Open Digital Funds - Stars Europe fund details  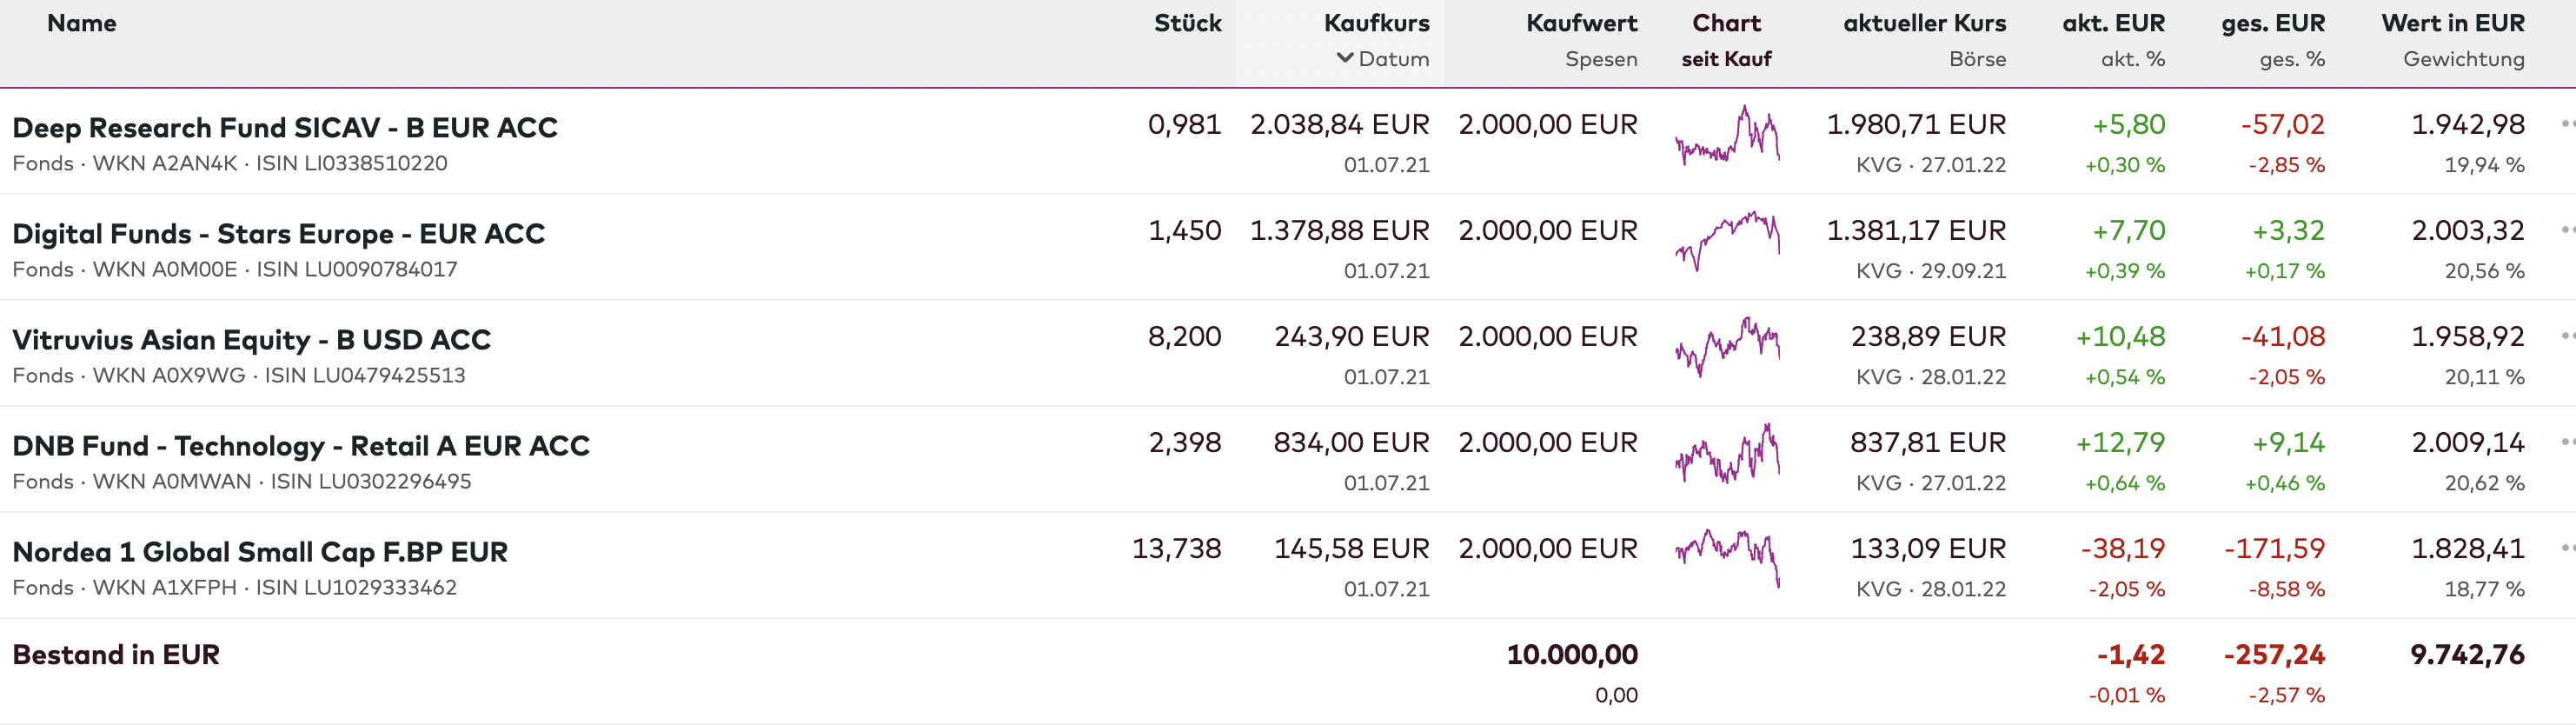[278, 234]
